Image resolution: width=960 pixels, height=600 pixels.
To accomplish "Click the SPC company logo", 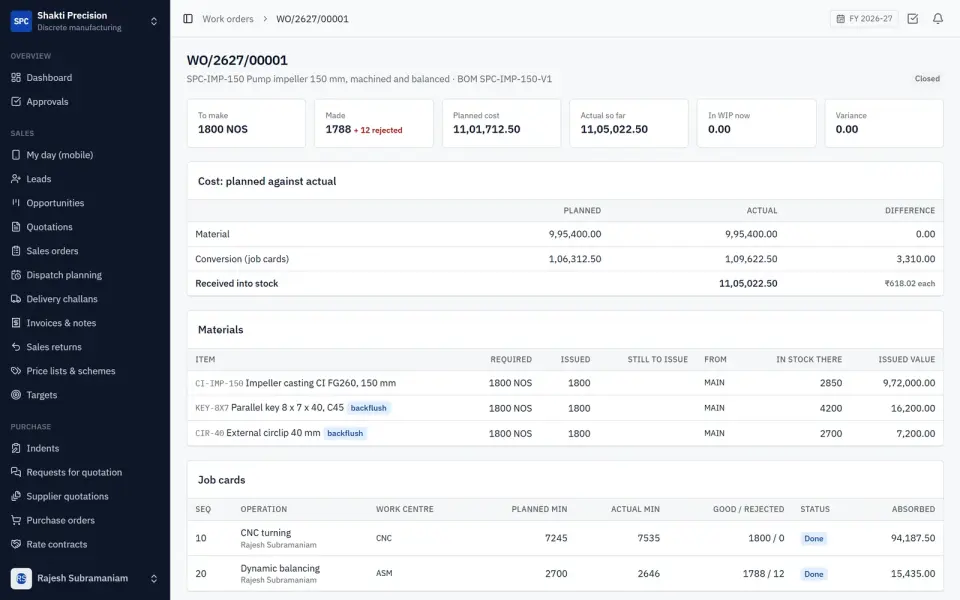I will point(21,21).
